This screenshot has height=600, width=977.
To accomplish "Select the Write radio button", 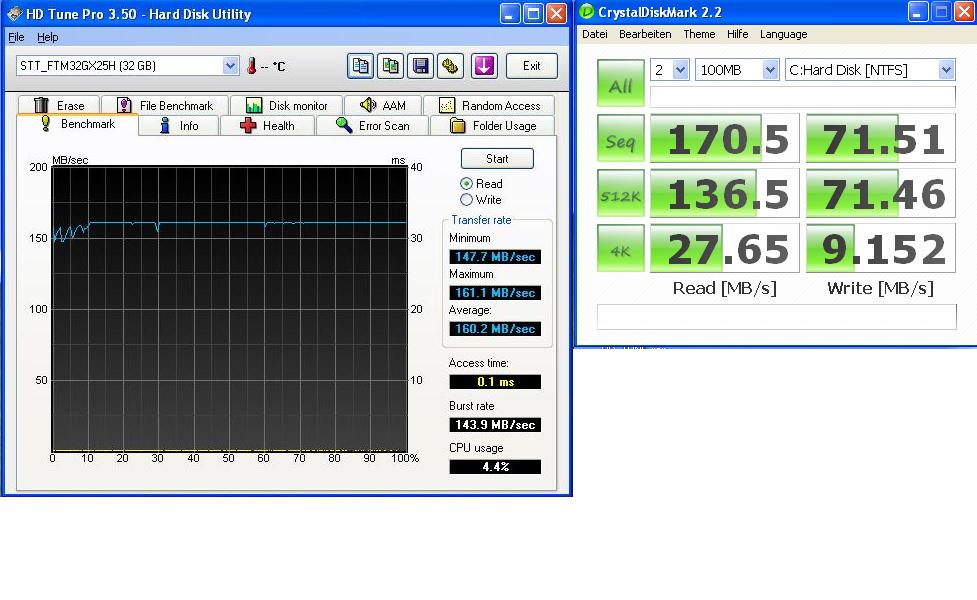I will (466, 200).
